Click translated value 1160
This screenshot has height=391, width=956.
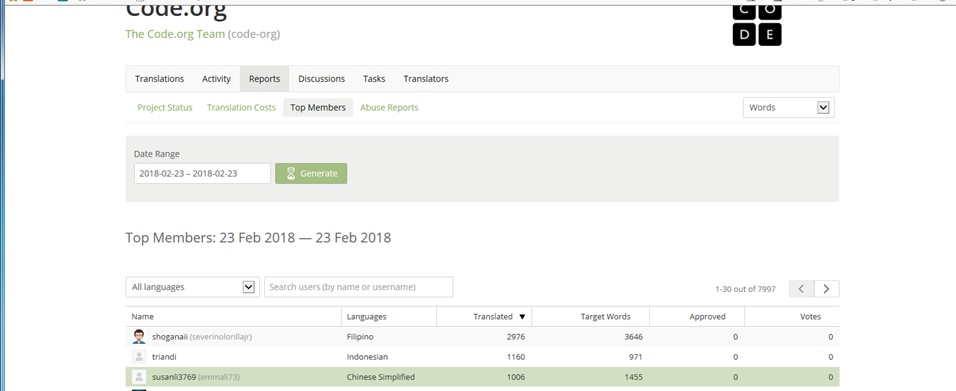tap(516, 357)
